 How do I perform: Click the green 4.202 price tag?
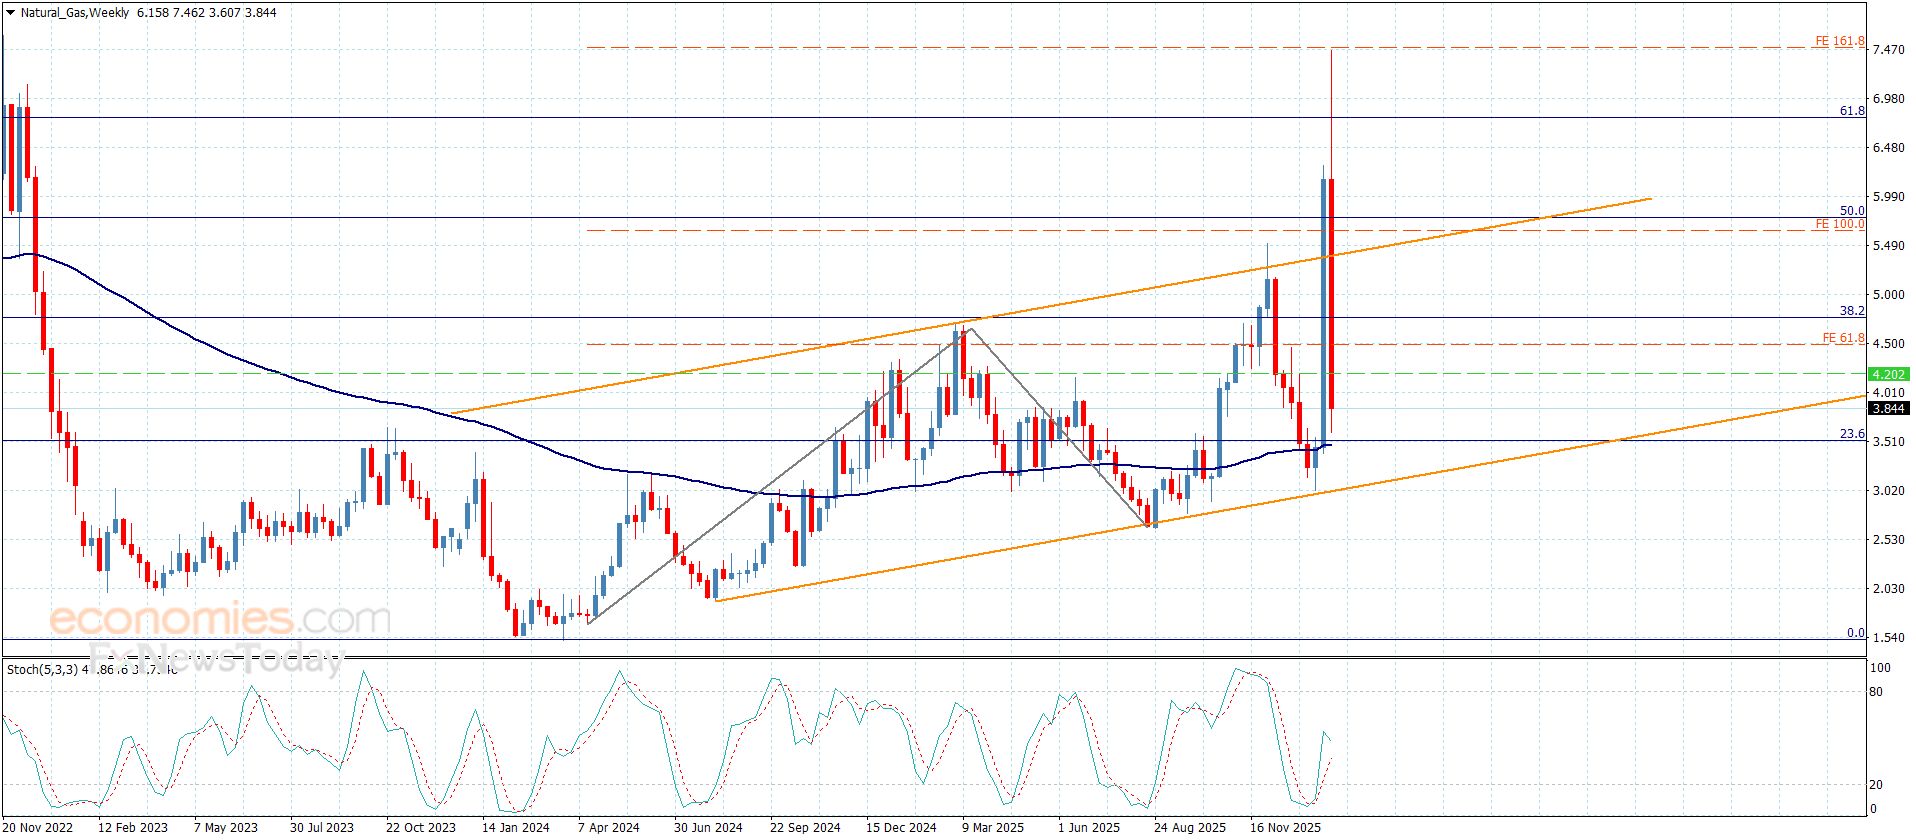coord(1888,374)
